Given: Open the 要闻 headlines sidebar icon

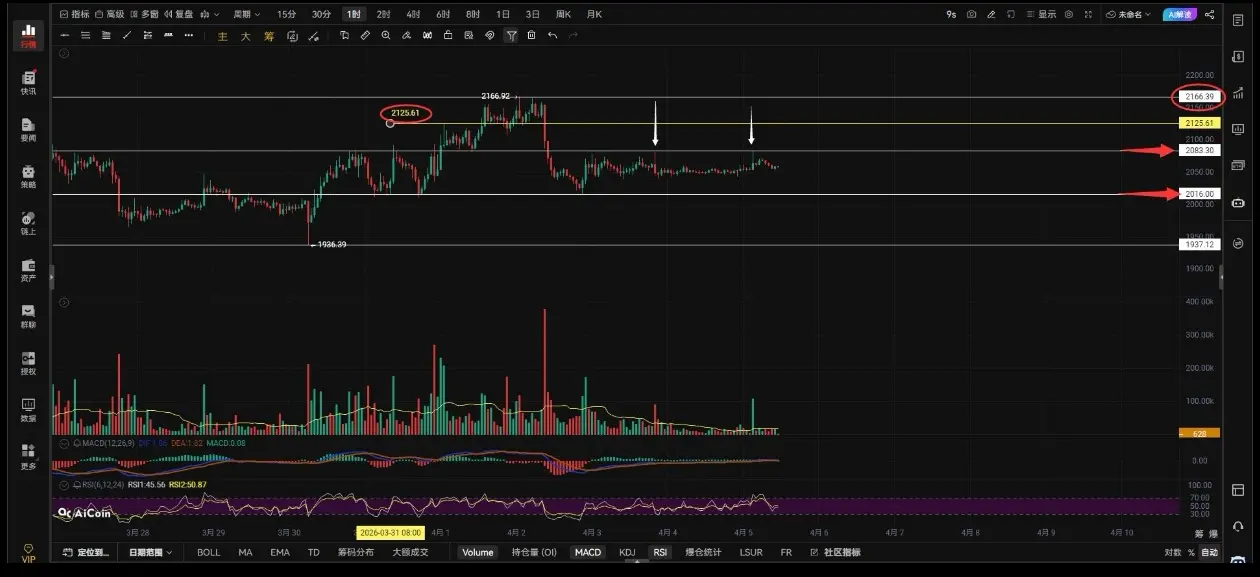Looking at the screenshot, I should tap(28, 130).
